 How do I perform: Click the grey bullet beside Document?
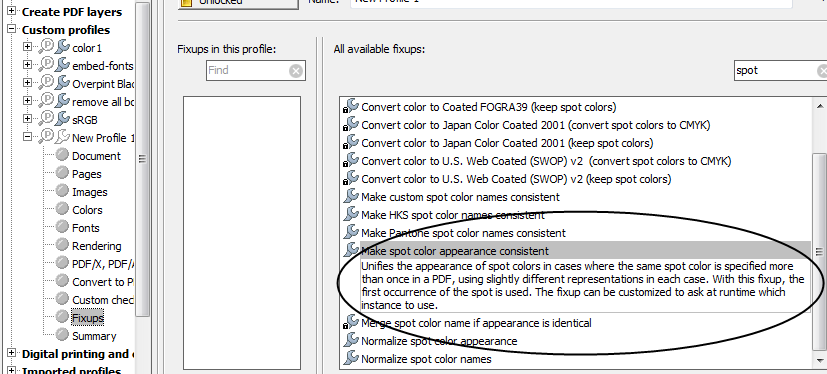tap(63, 155)
